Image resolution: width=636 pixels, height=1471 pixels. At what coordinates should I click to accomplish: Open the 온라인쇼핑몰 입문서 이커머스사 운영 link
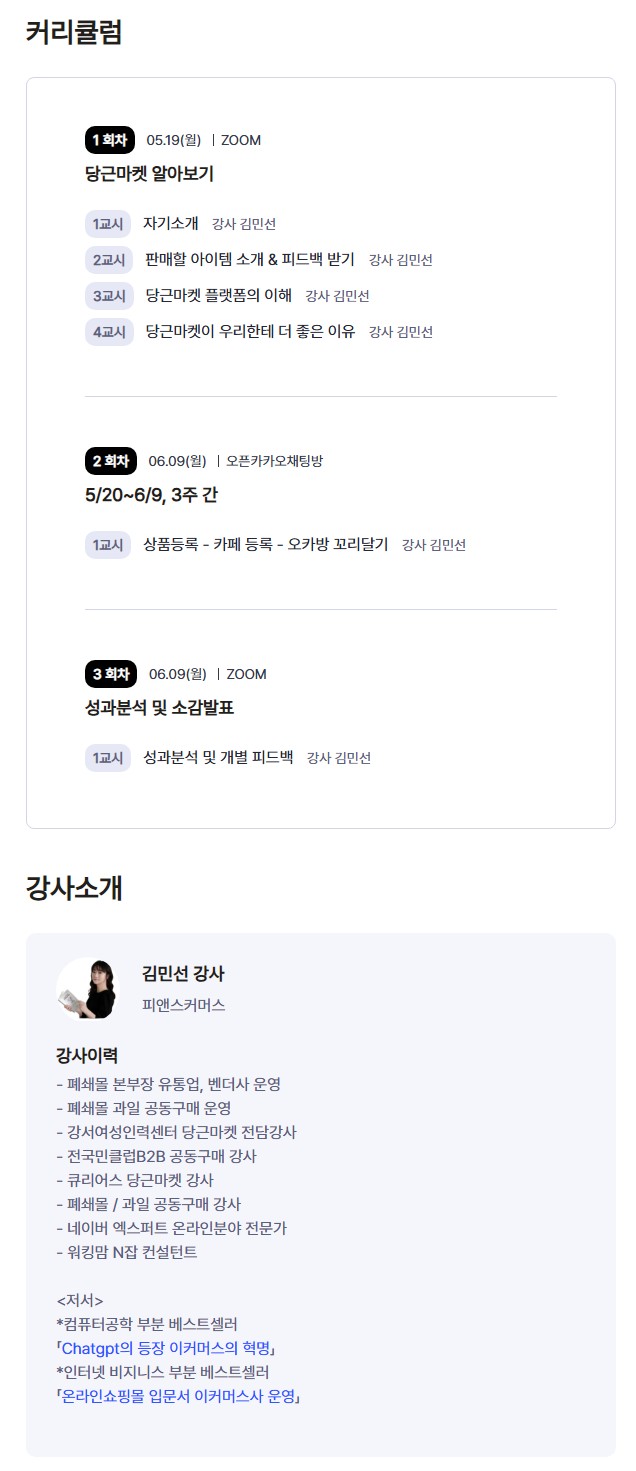[179, 1396]
